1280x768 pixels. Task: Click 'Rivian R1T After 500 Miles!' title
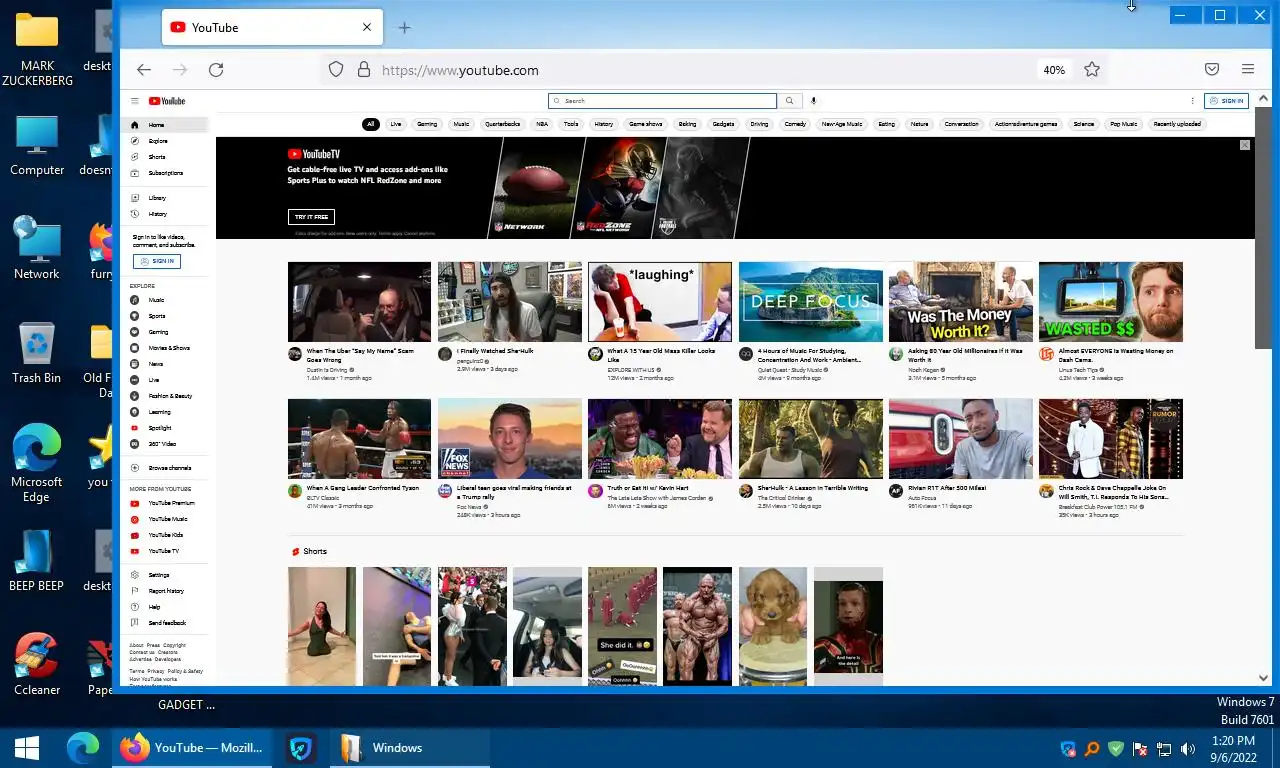947,488
